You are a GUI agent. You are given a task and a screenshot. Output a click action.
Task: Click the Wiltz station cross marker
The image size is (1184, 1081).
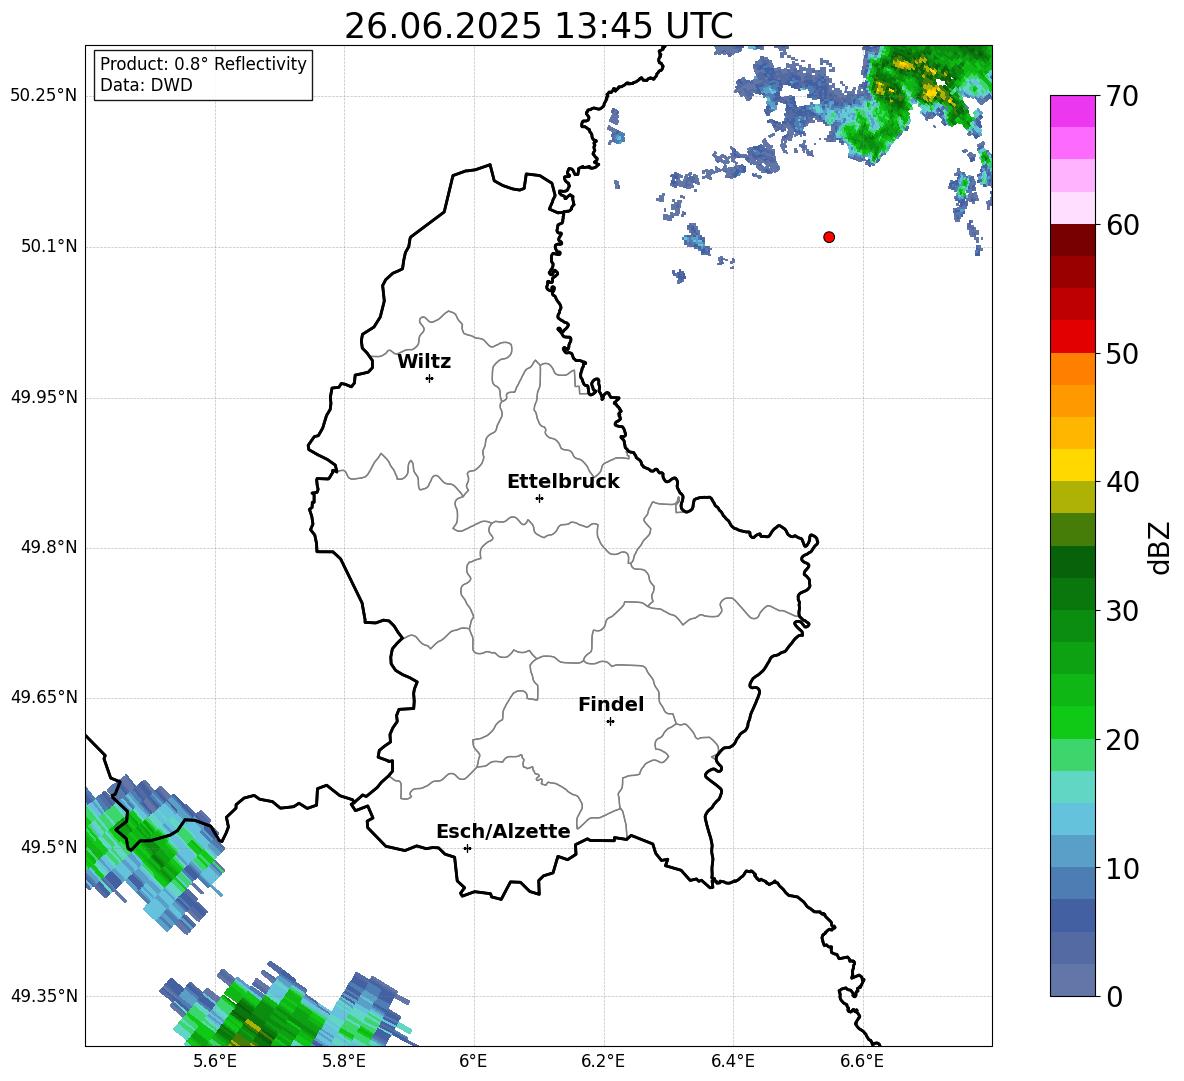[x=430, y=378]
